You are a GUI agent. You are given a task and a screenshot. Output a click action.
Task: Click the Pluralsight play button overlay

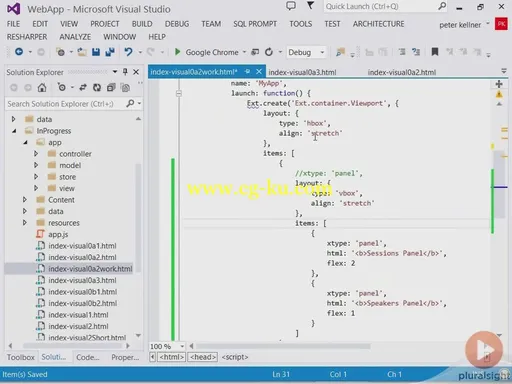coord(484,350)
